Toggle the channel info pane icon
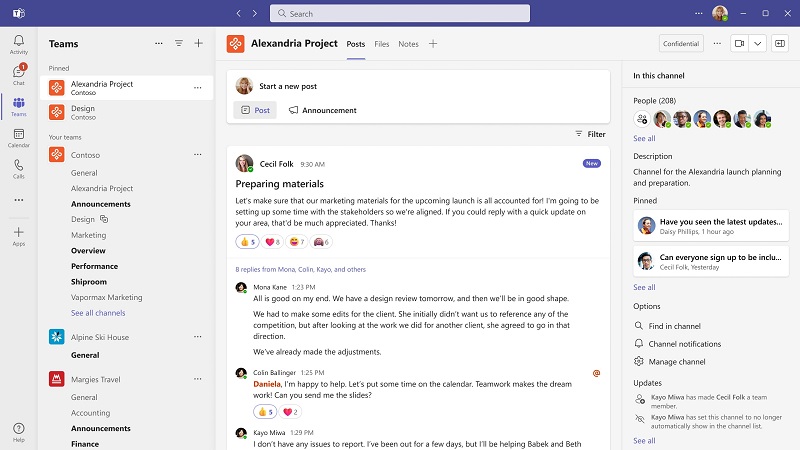The image size is (800, 450). (x=780, y=43)
